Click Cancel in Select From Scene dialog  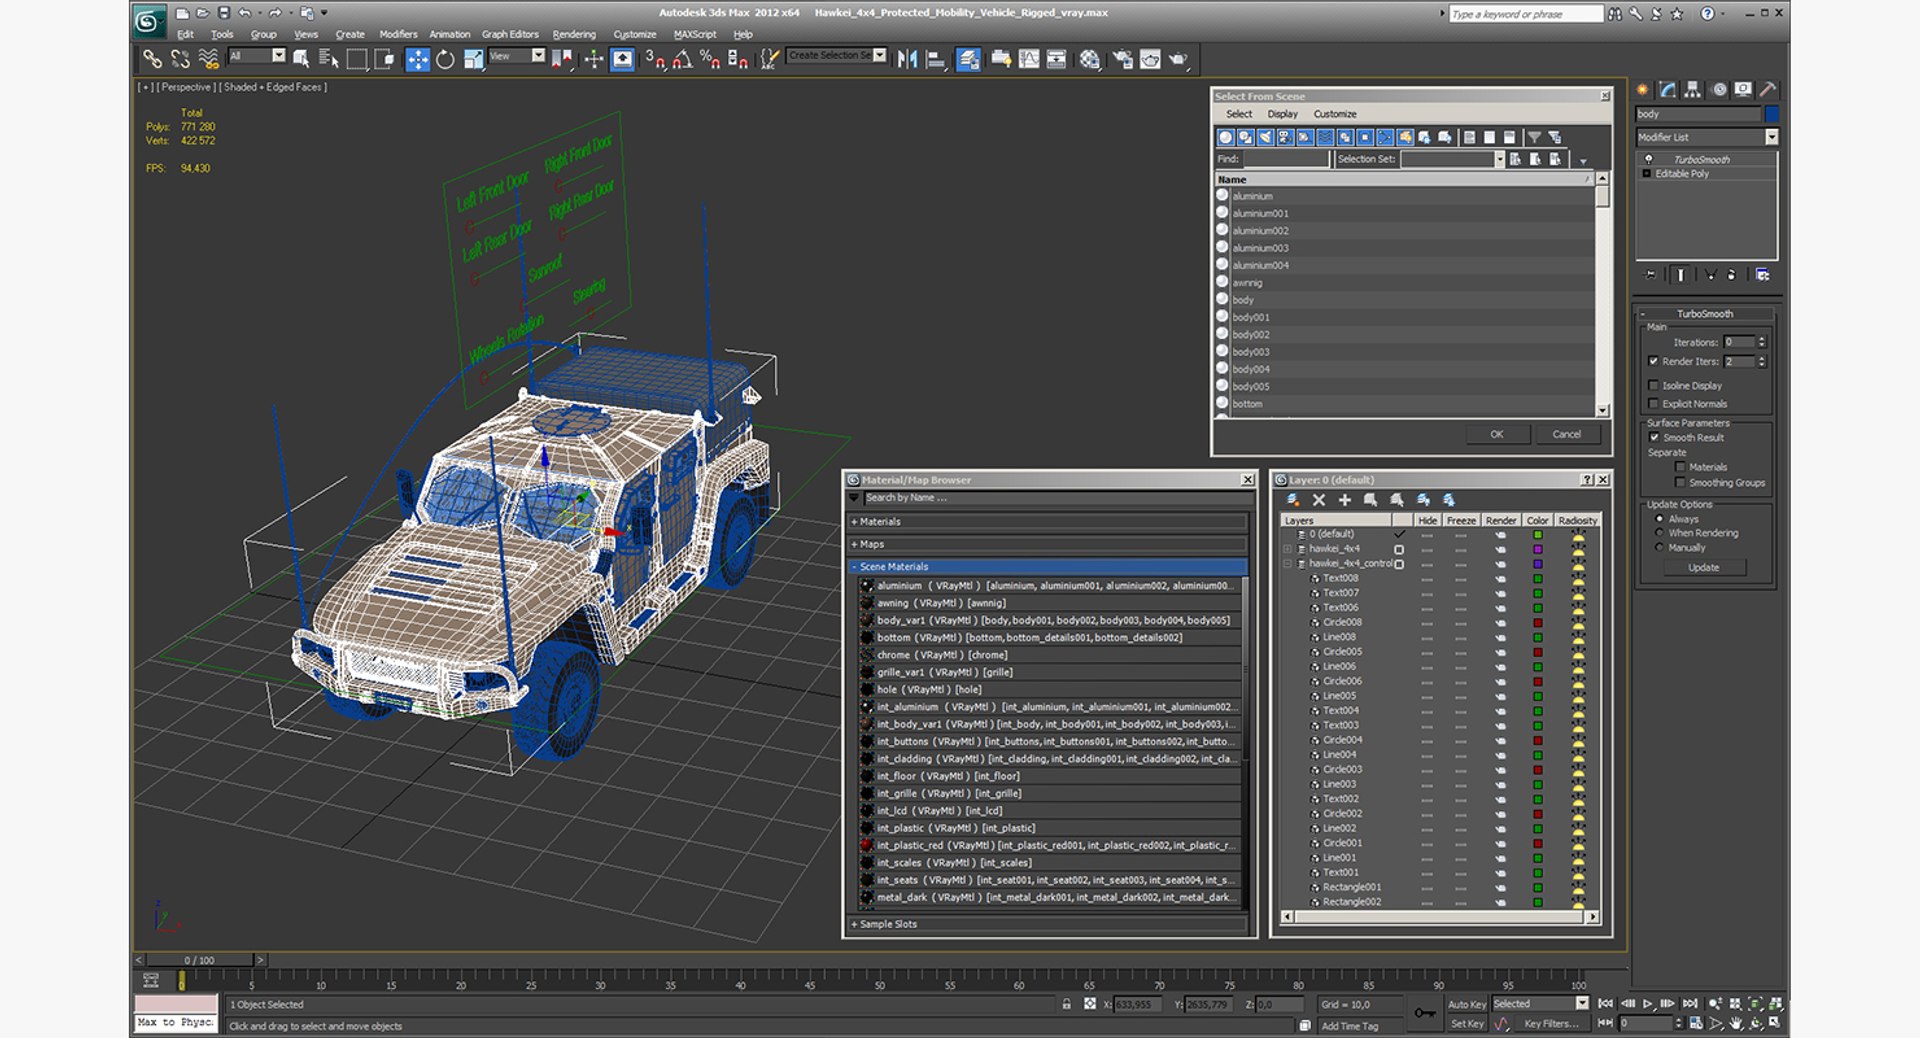(x=1566, y=434)
